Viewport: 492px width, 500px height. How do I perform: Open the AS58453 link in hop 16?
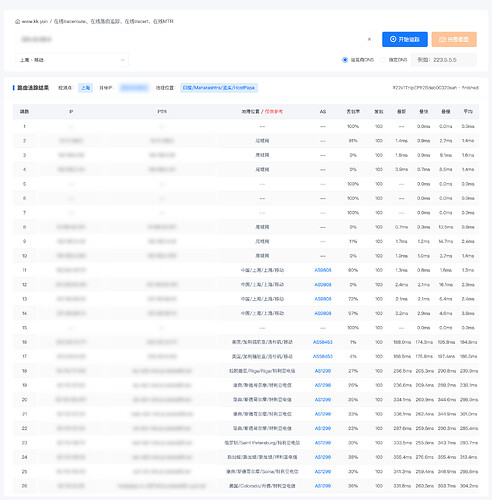(323, 342)
